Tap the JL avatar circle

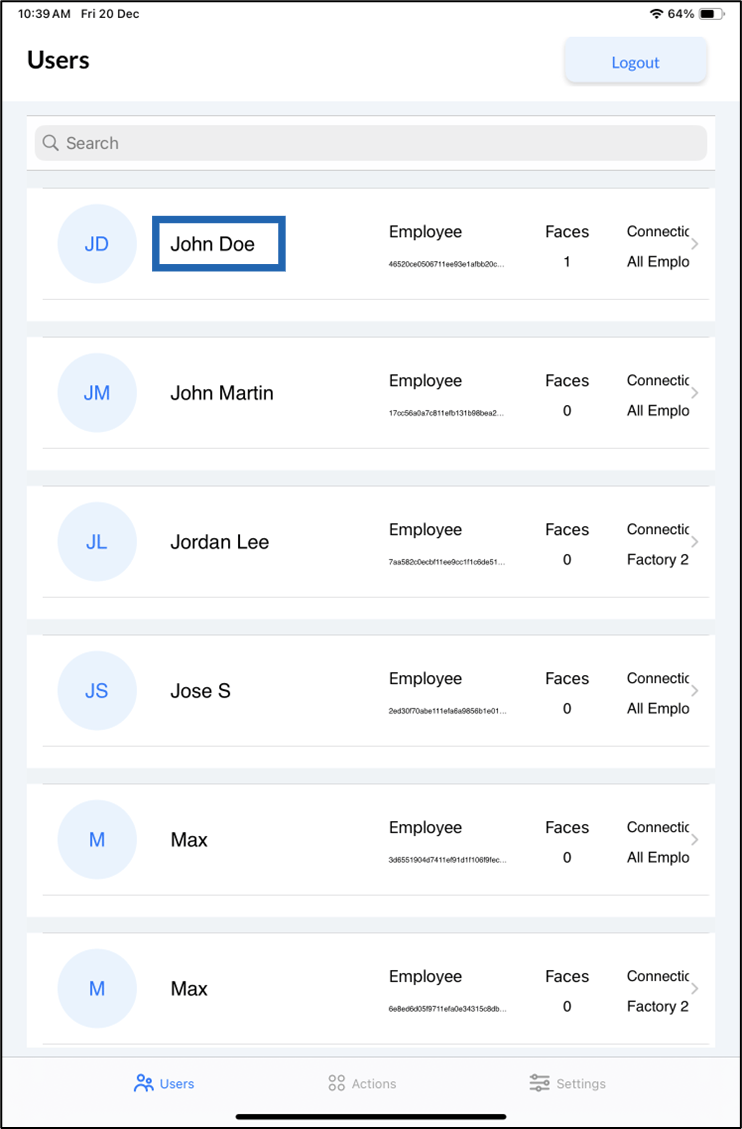coord(96,541)
